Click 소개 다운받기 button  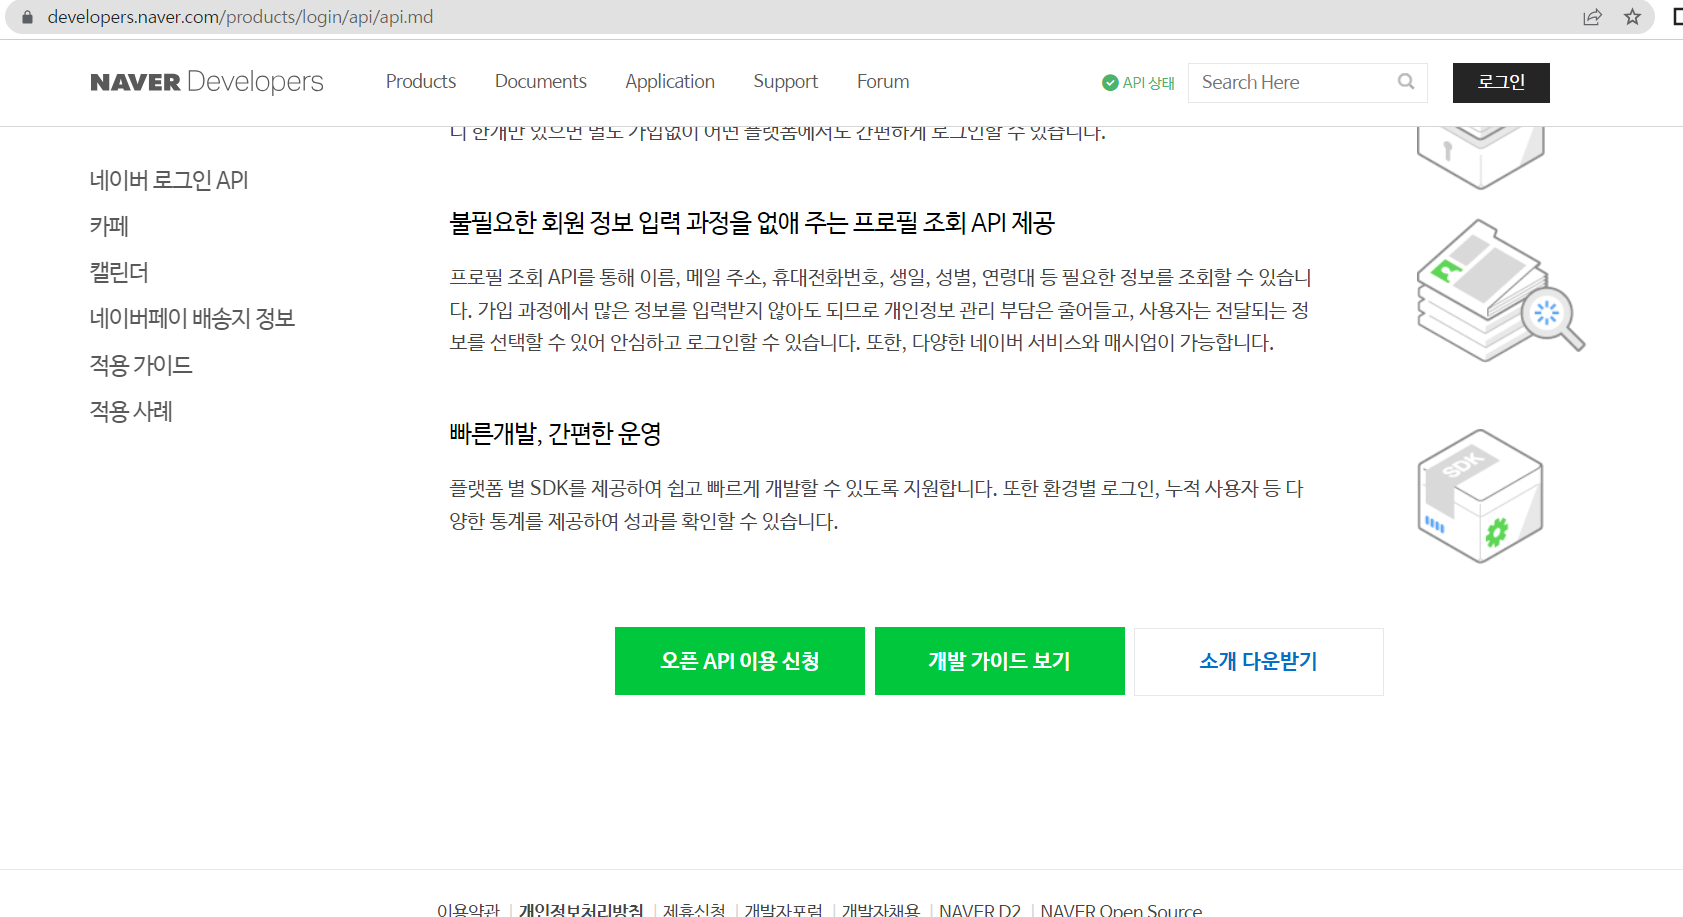point(1259,661)
